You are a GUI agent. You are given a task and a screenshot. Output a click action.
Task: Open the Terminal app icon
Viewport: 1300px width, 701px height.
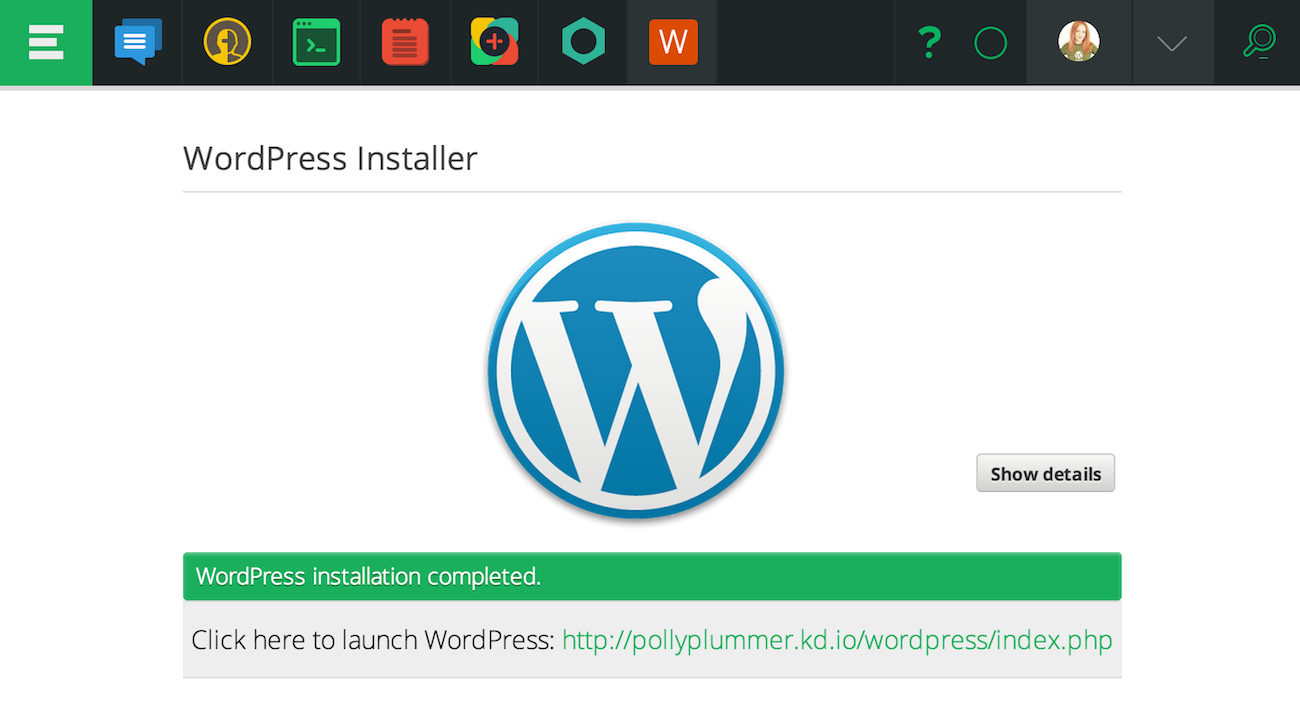pos(316,42)
